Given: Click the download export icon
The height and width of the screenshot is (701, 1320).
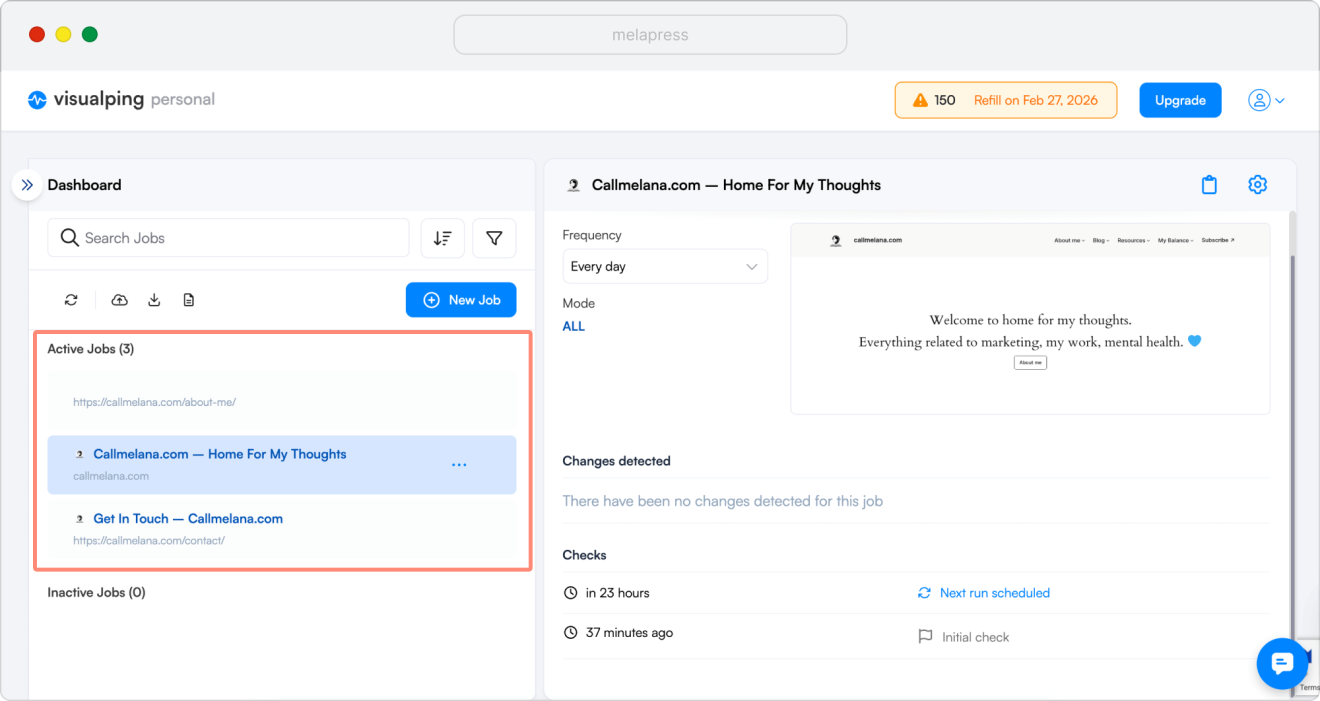Looking at the screenshot, I should point(154,300).
